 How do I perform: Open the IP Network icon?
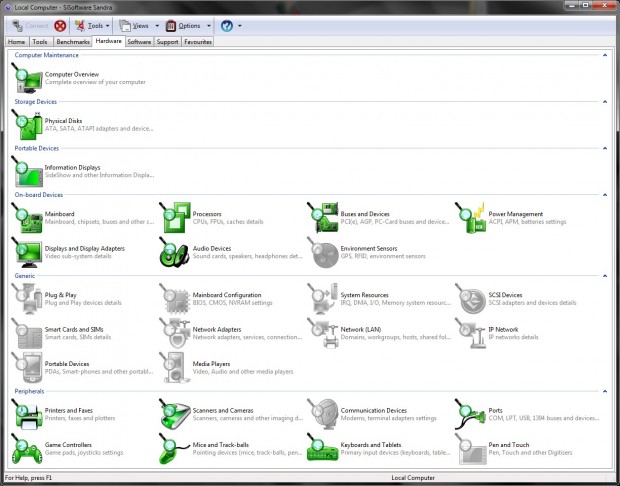(x=471, y=333)
